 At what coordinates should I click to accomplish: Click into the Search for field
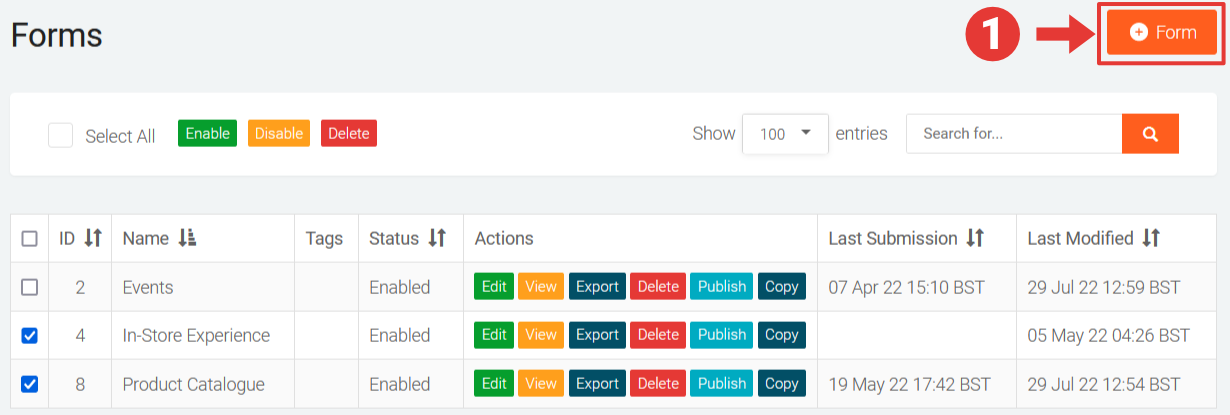[1013, 134]
